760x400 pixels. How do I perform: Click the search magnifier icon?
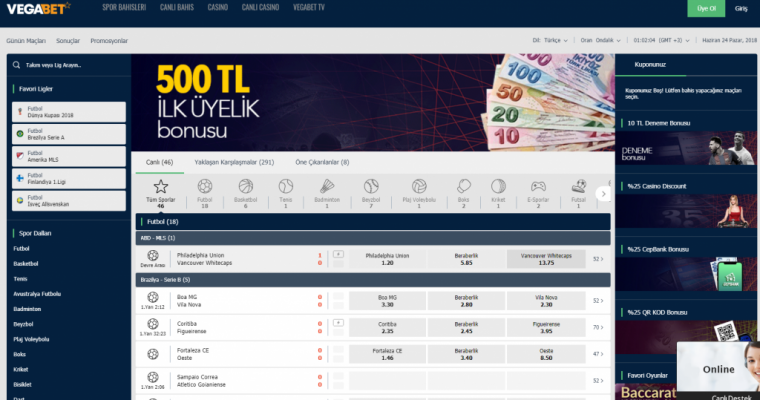(16, 65)
